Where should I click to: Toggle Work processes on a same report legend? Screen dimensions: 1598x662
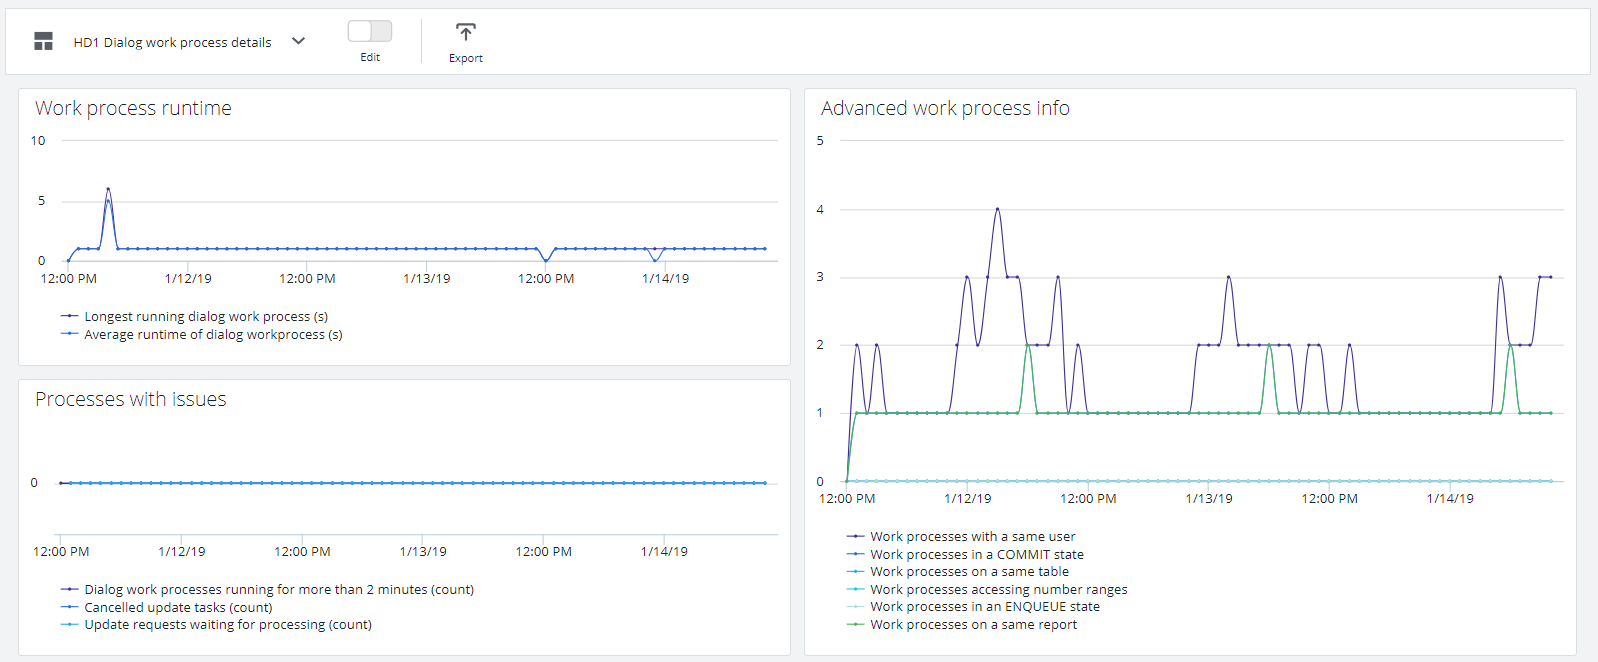pos(962,624)
